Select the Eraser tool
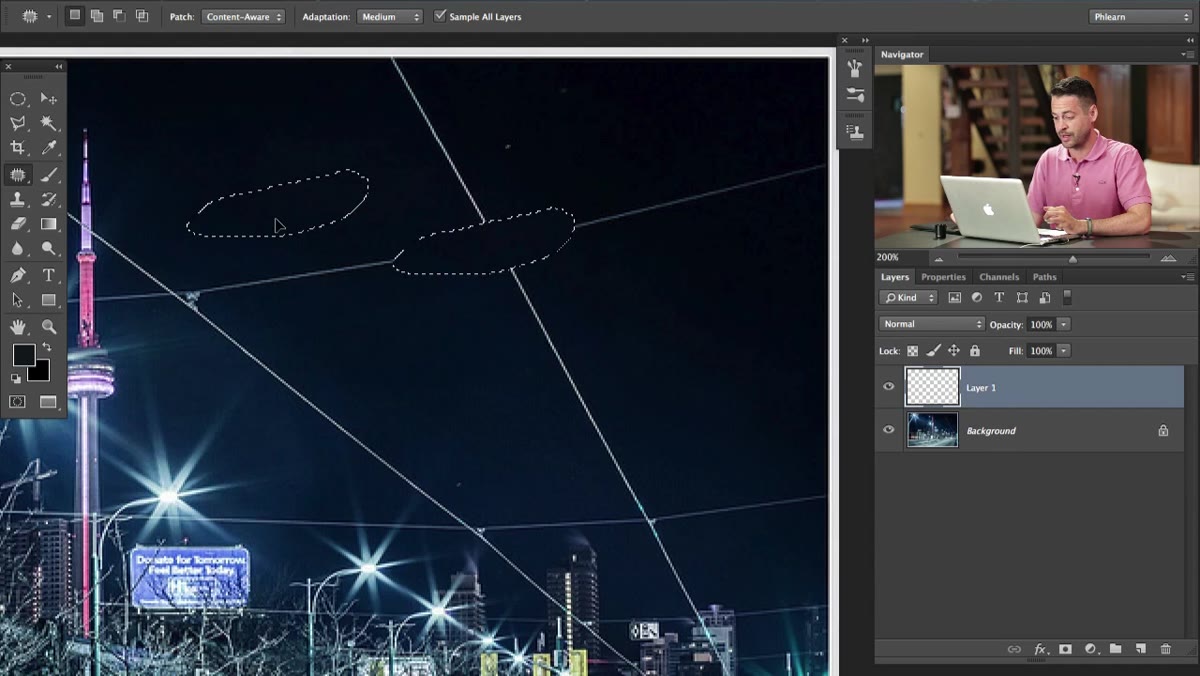This screenshot has height=676, width=1200. pos(18,224)
